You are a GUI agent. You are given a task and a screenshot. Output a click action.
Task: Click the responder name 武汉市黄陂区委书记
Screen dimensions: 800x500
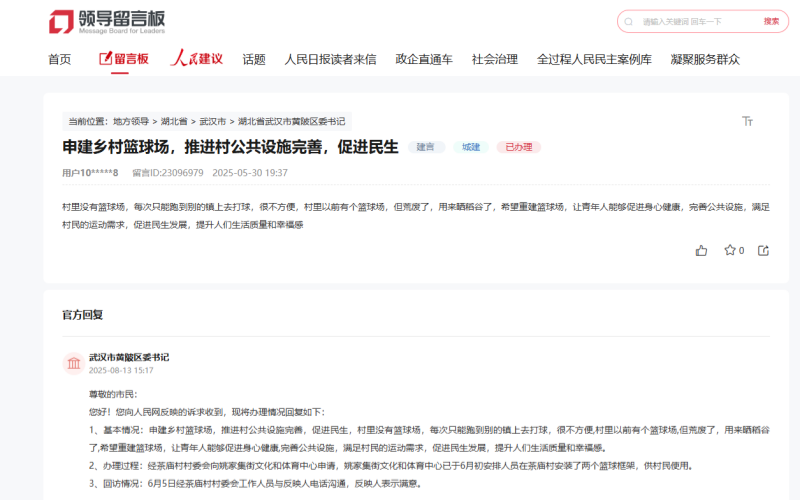pos(129,357)
